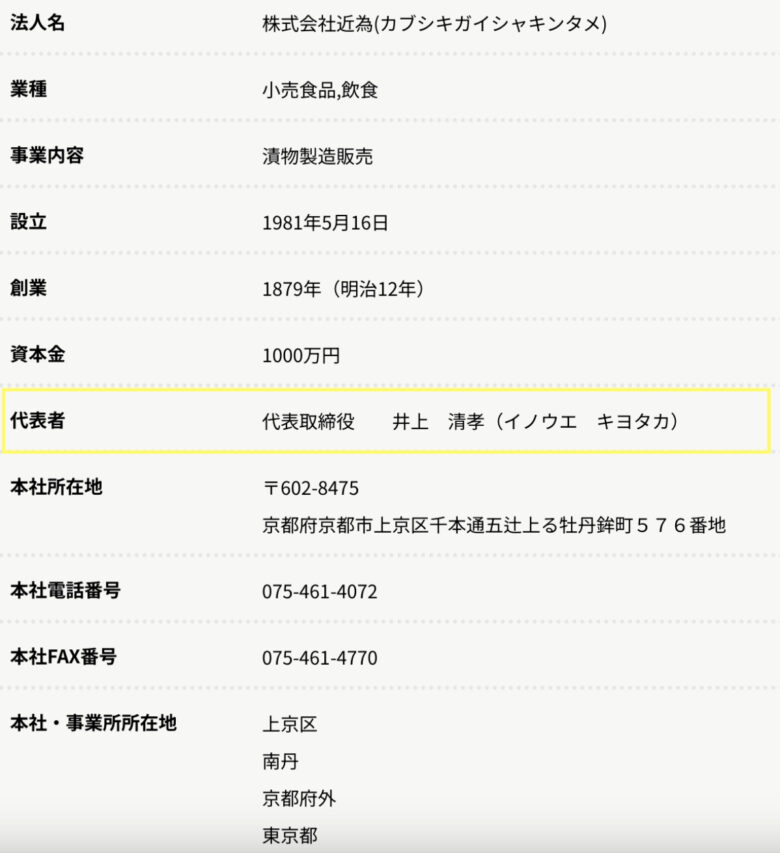Click the fax number 075-461-4770
Image resolution: width=780 pixels, height=853 pixels.
(x=320, y=658)
